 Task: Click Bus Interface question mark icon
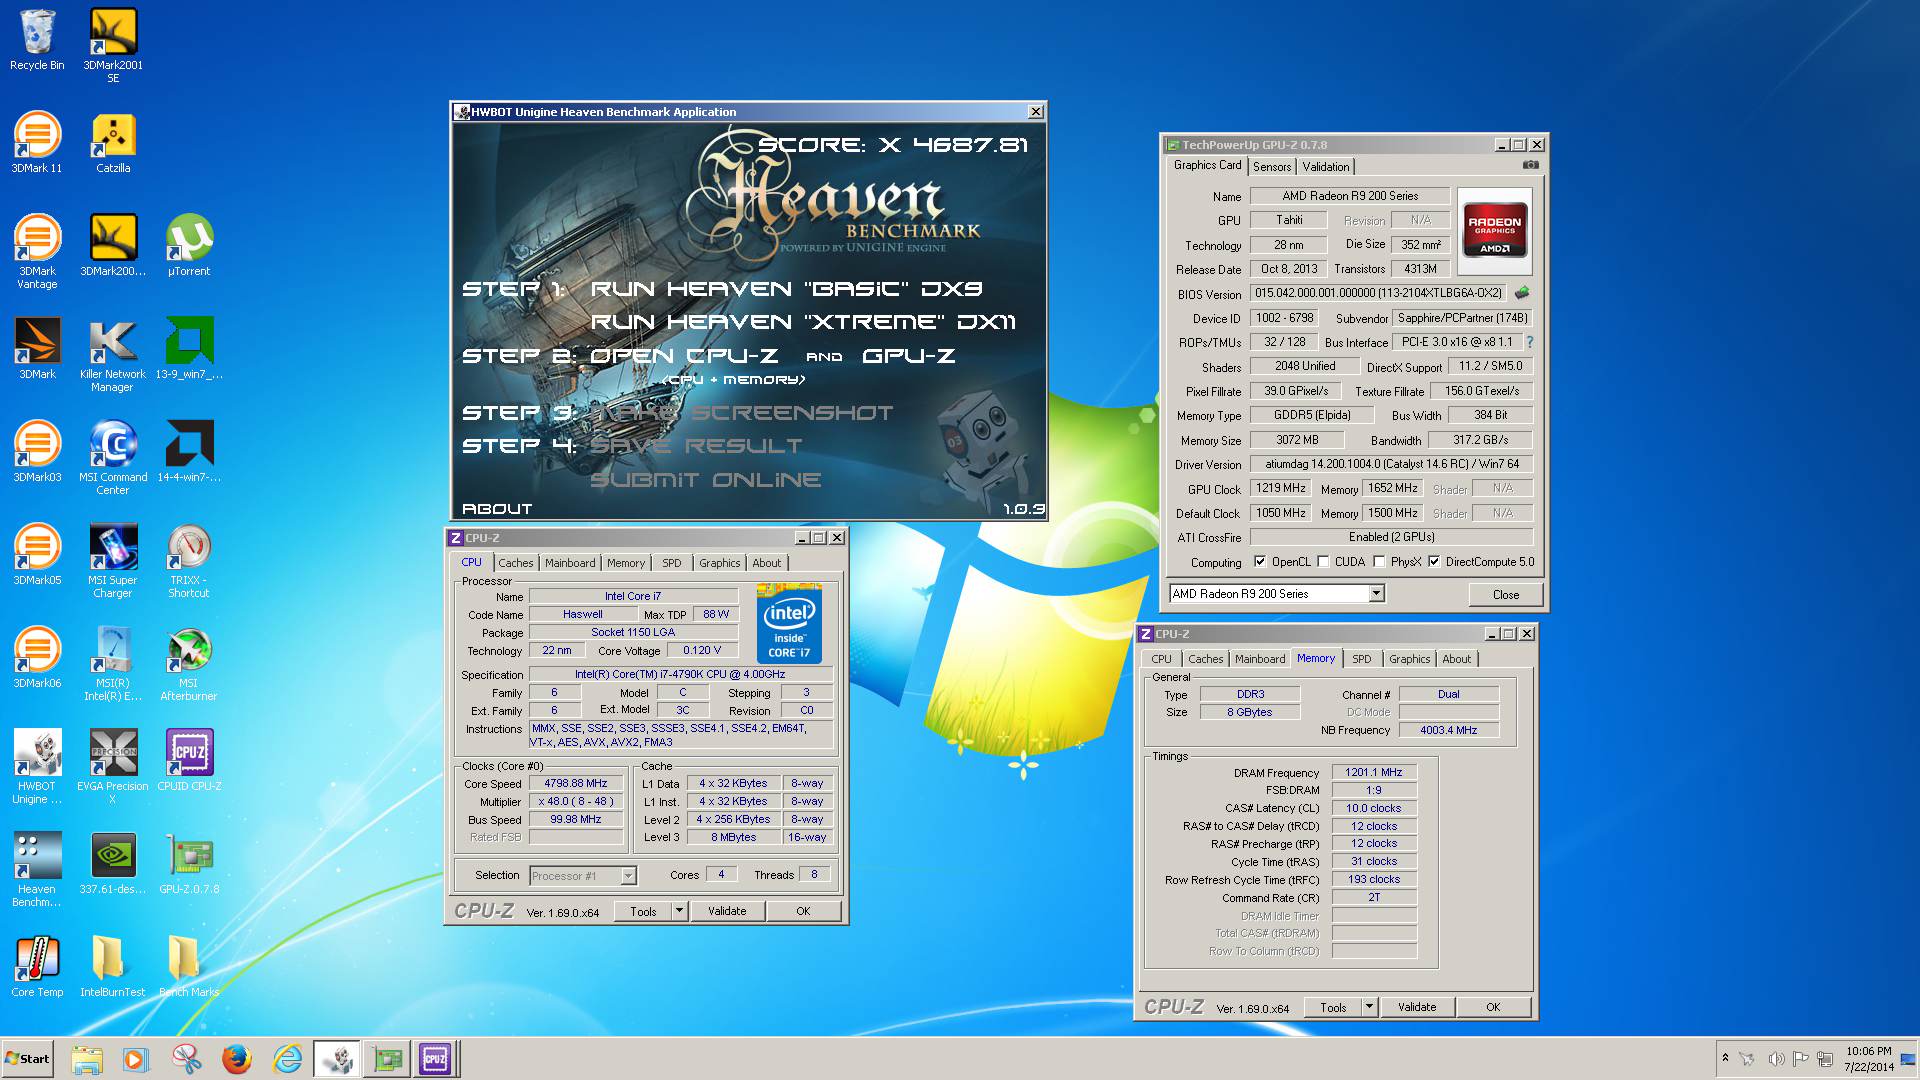pyautogui.click(x=1530, y=342)
